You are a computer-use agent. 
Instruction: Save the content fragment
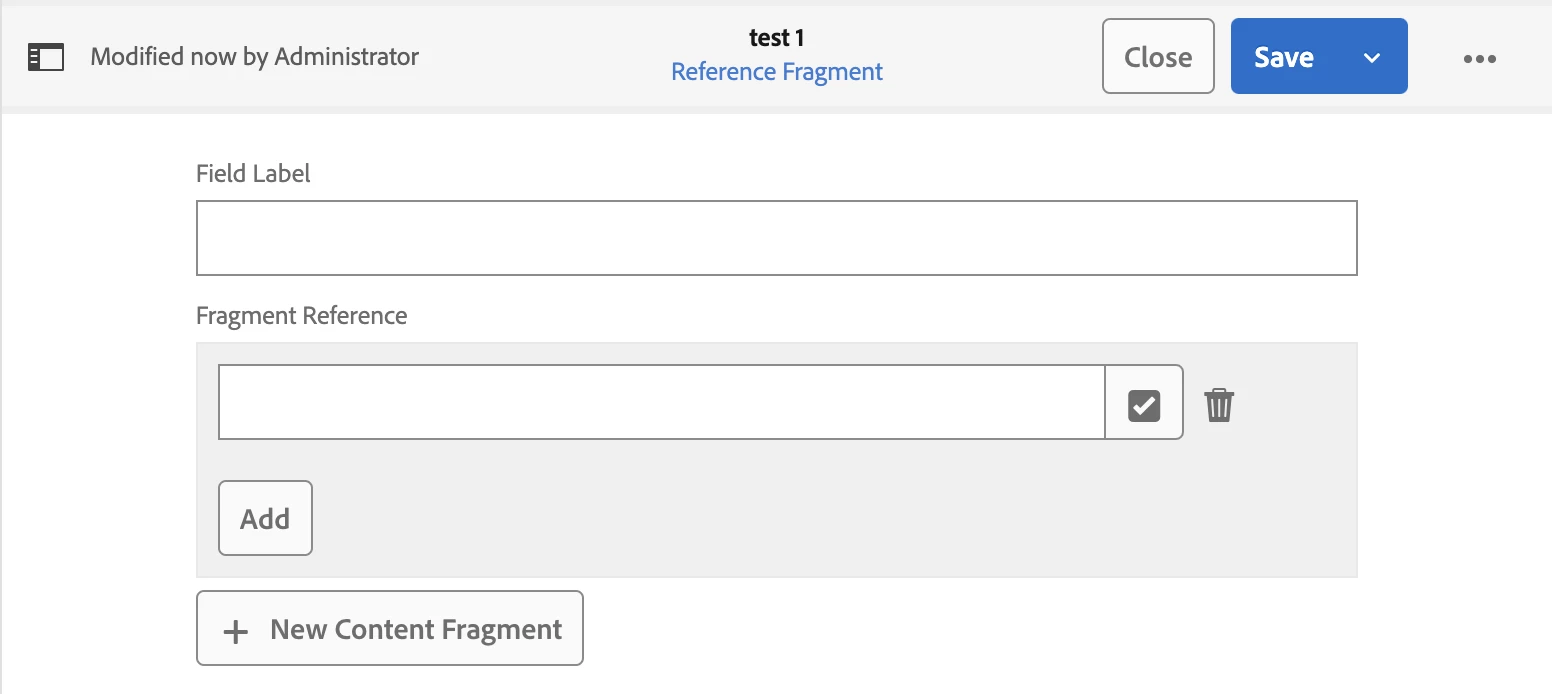[x=1284, y=57]
